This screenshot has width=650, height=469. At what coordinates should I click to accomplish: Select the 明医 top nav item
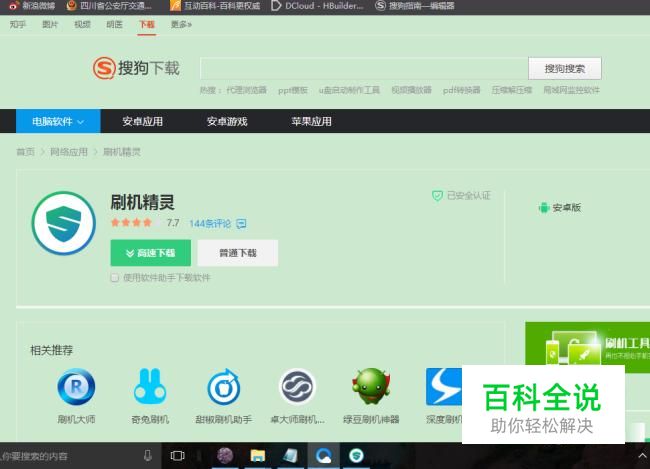[114, 24]
